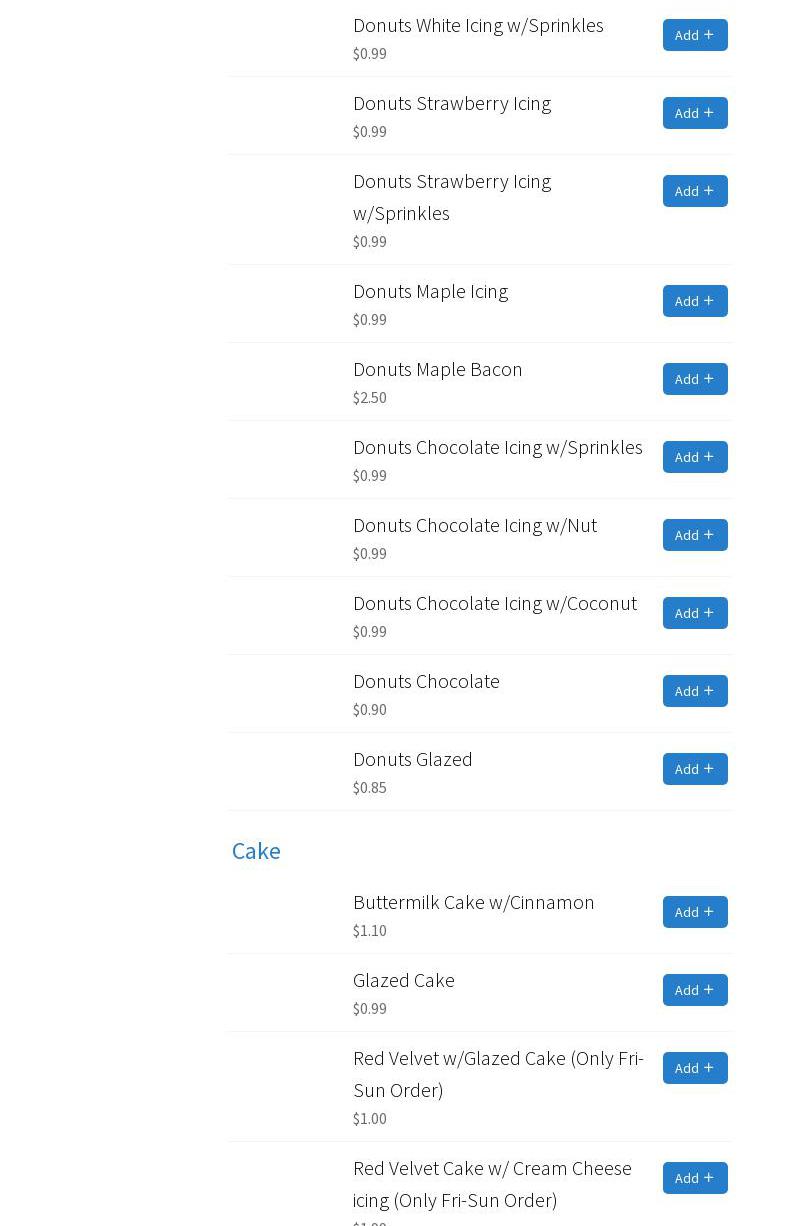Add Donuts White Icing w/Sprinkles to order
This screenshot has height=1226, width=785.
[x=694, y=35]
